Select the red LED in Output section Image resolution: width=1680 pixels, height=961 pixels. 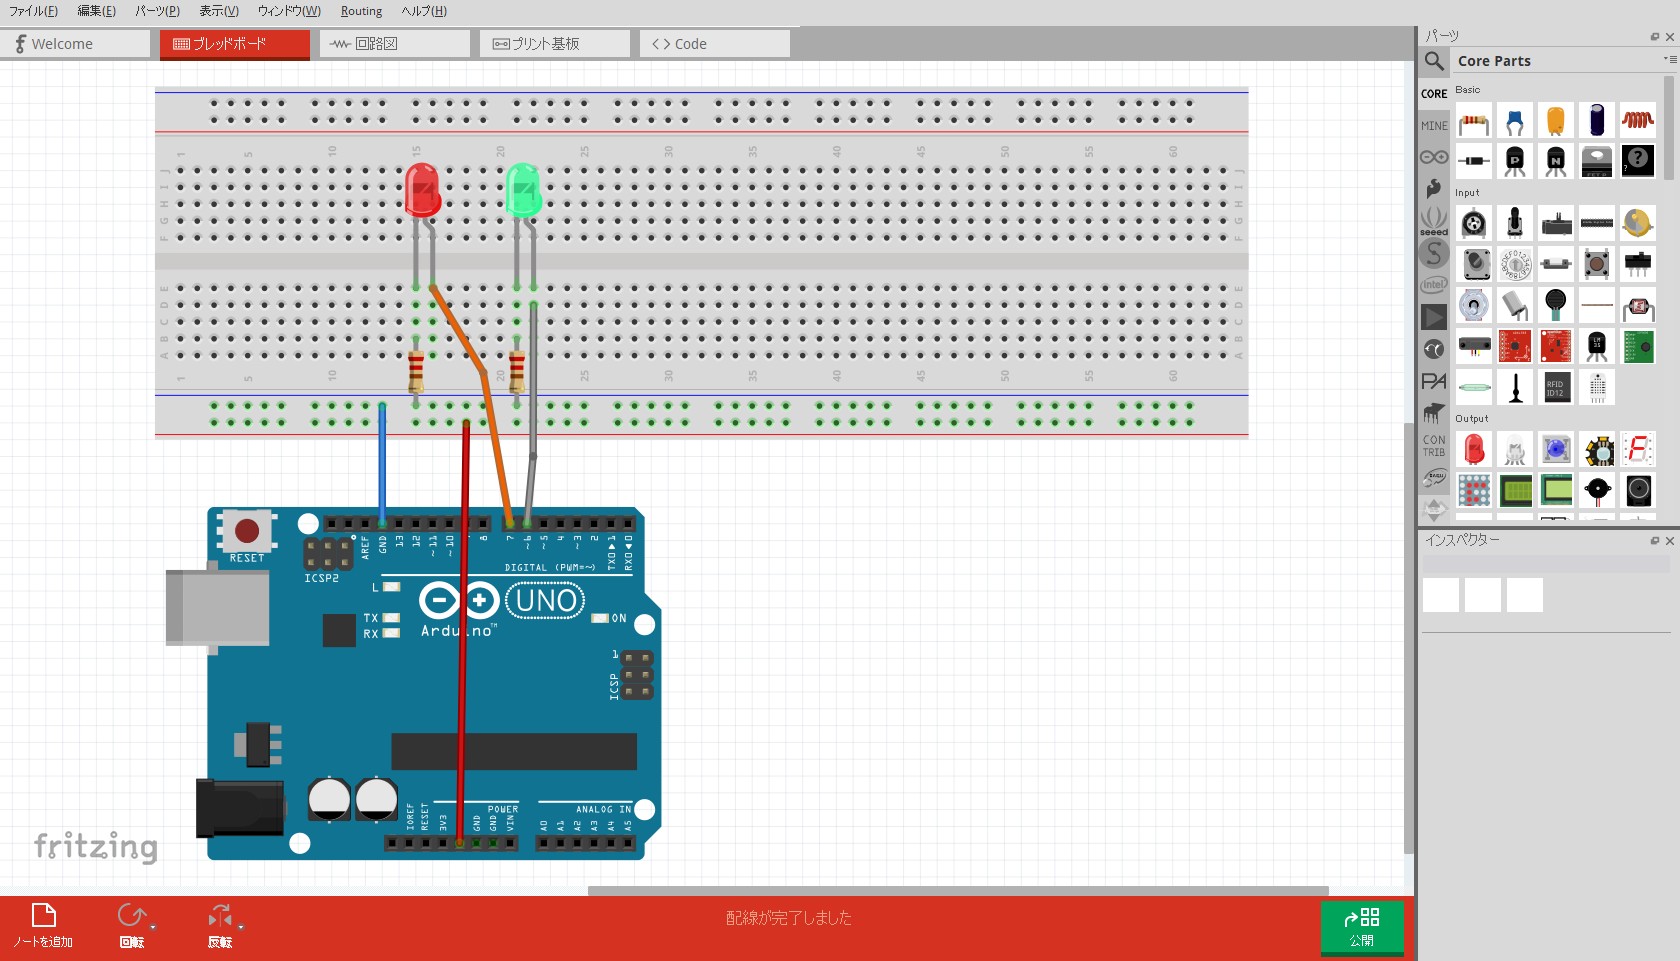pos(1473,450)
